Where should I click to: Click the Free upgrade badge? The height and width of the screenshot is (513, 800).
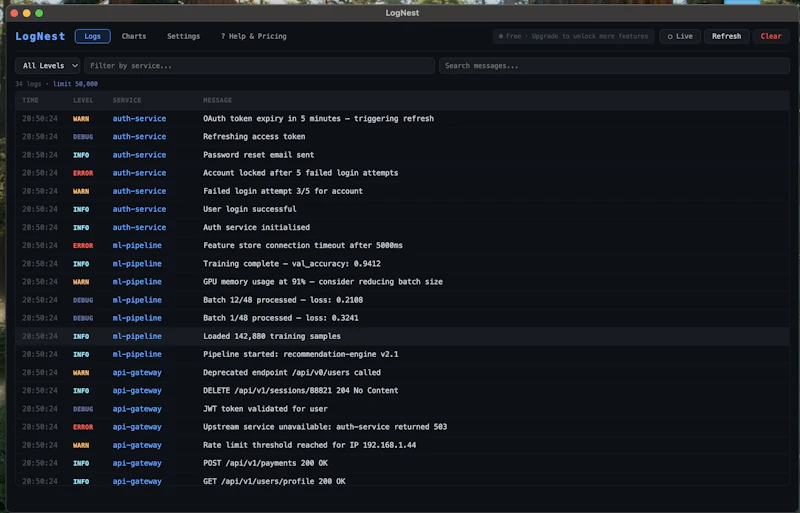pyautogui.click(x=573, y=36)
